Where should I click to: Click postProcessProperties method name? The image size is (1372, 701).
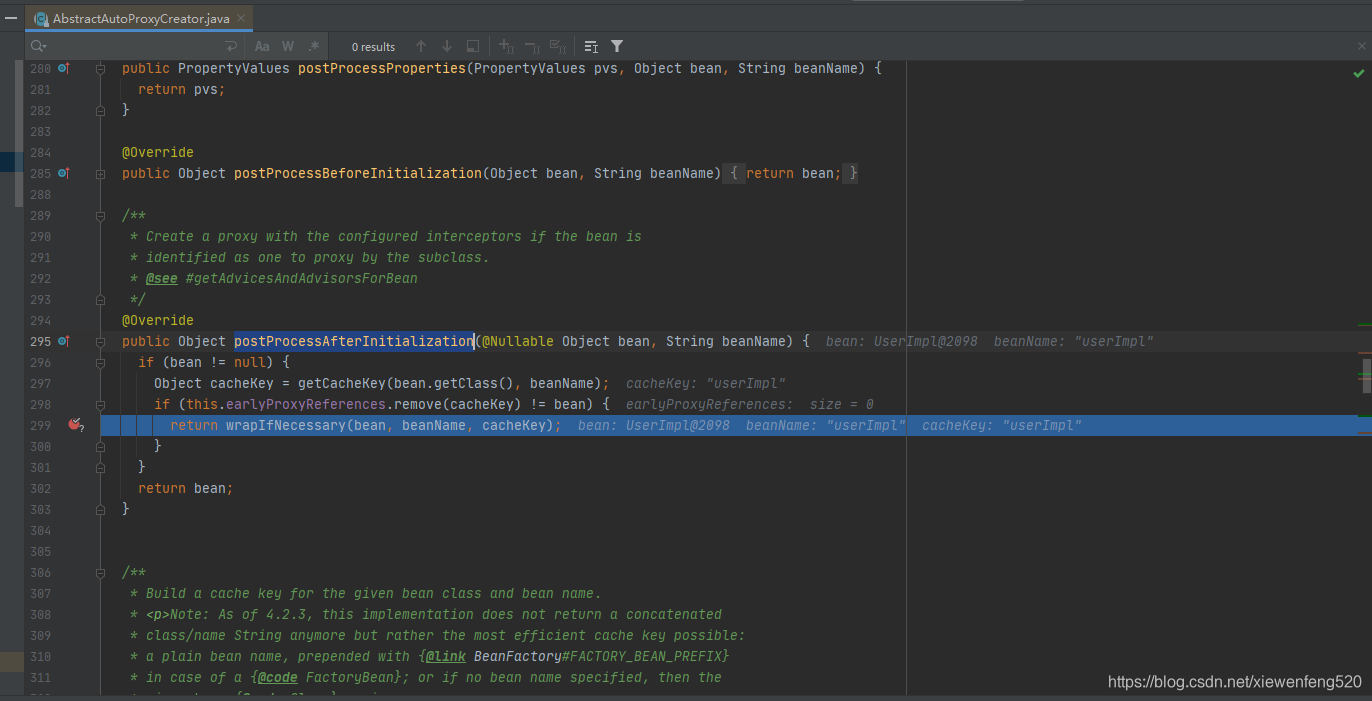point(382,68)
